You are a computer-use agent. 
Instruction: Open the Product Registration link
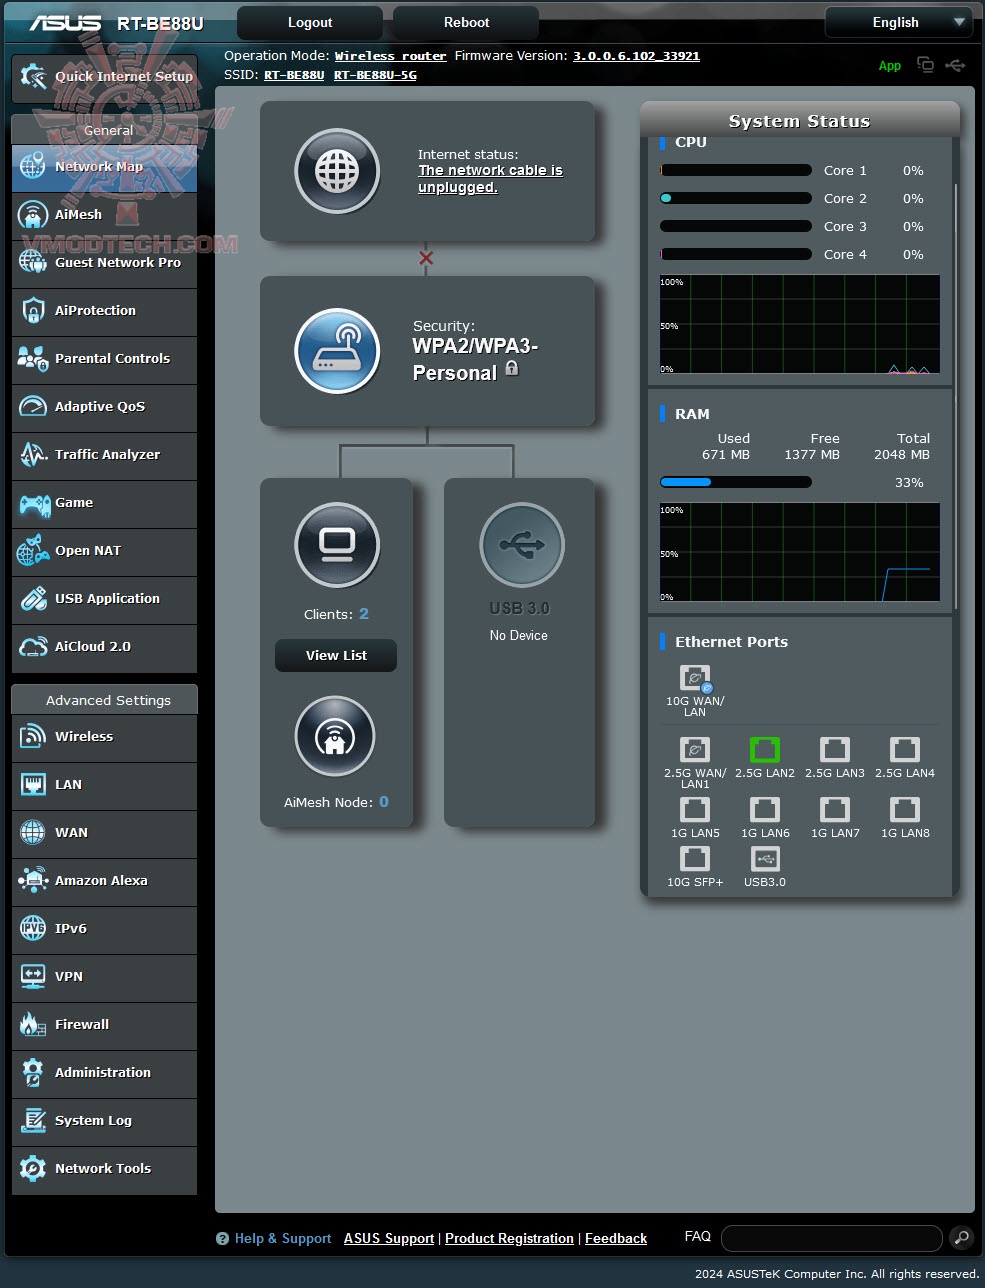pos(509,1238)
